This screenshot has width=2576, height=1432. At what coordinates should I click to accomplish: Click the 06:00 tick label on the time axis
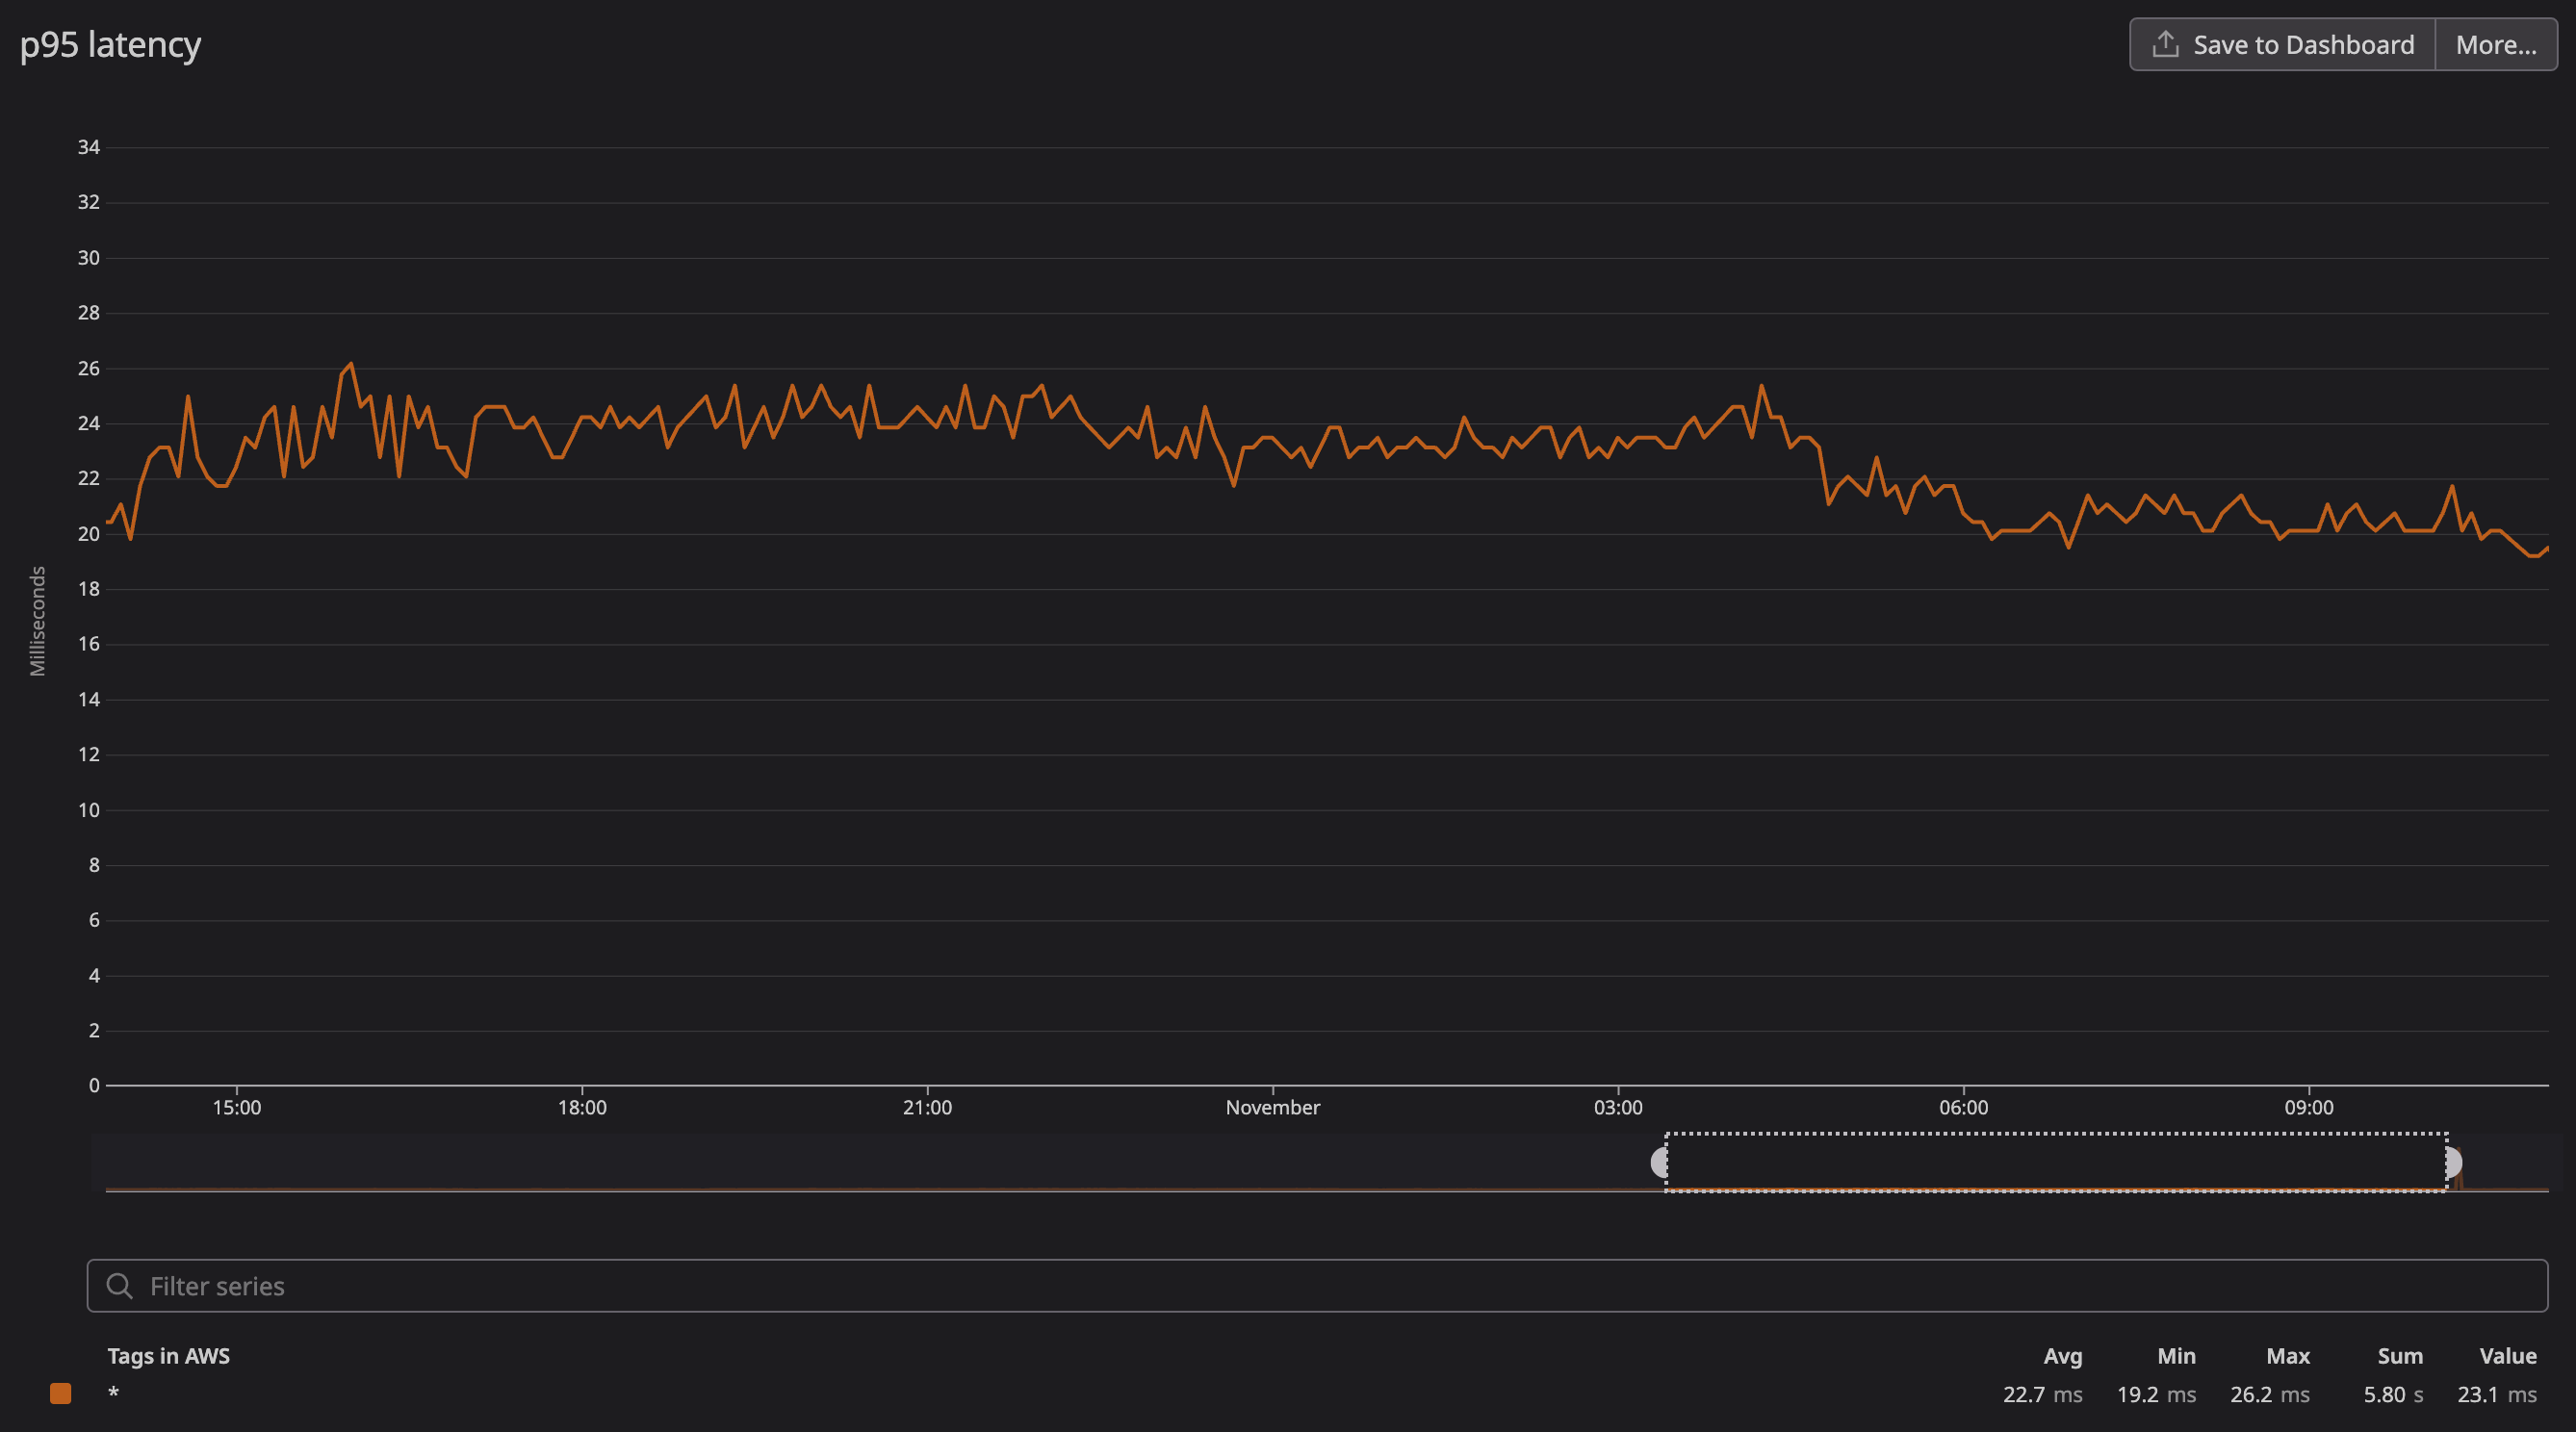click(x=1963, y=1107)
